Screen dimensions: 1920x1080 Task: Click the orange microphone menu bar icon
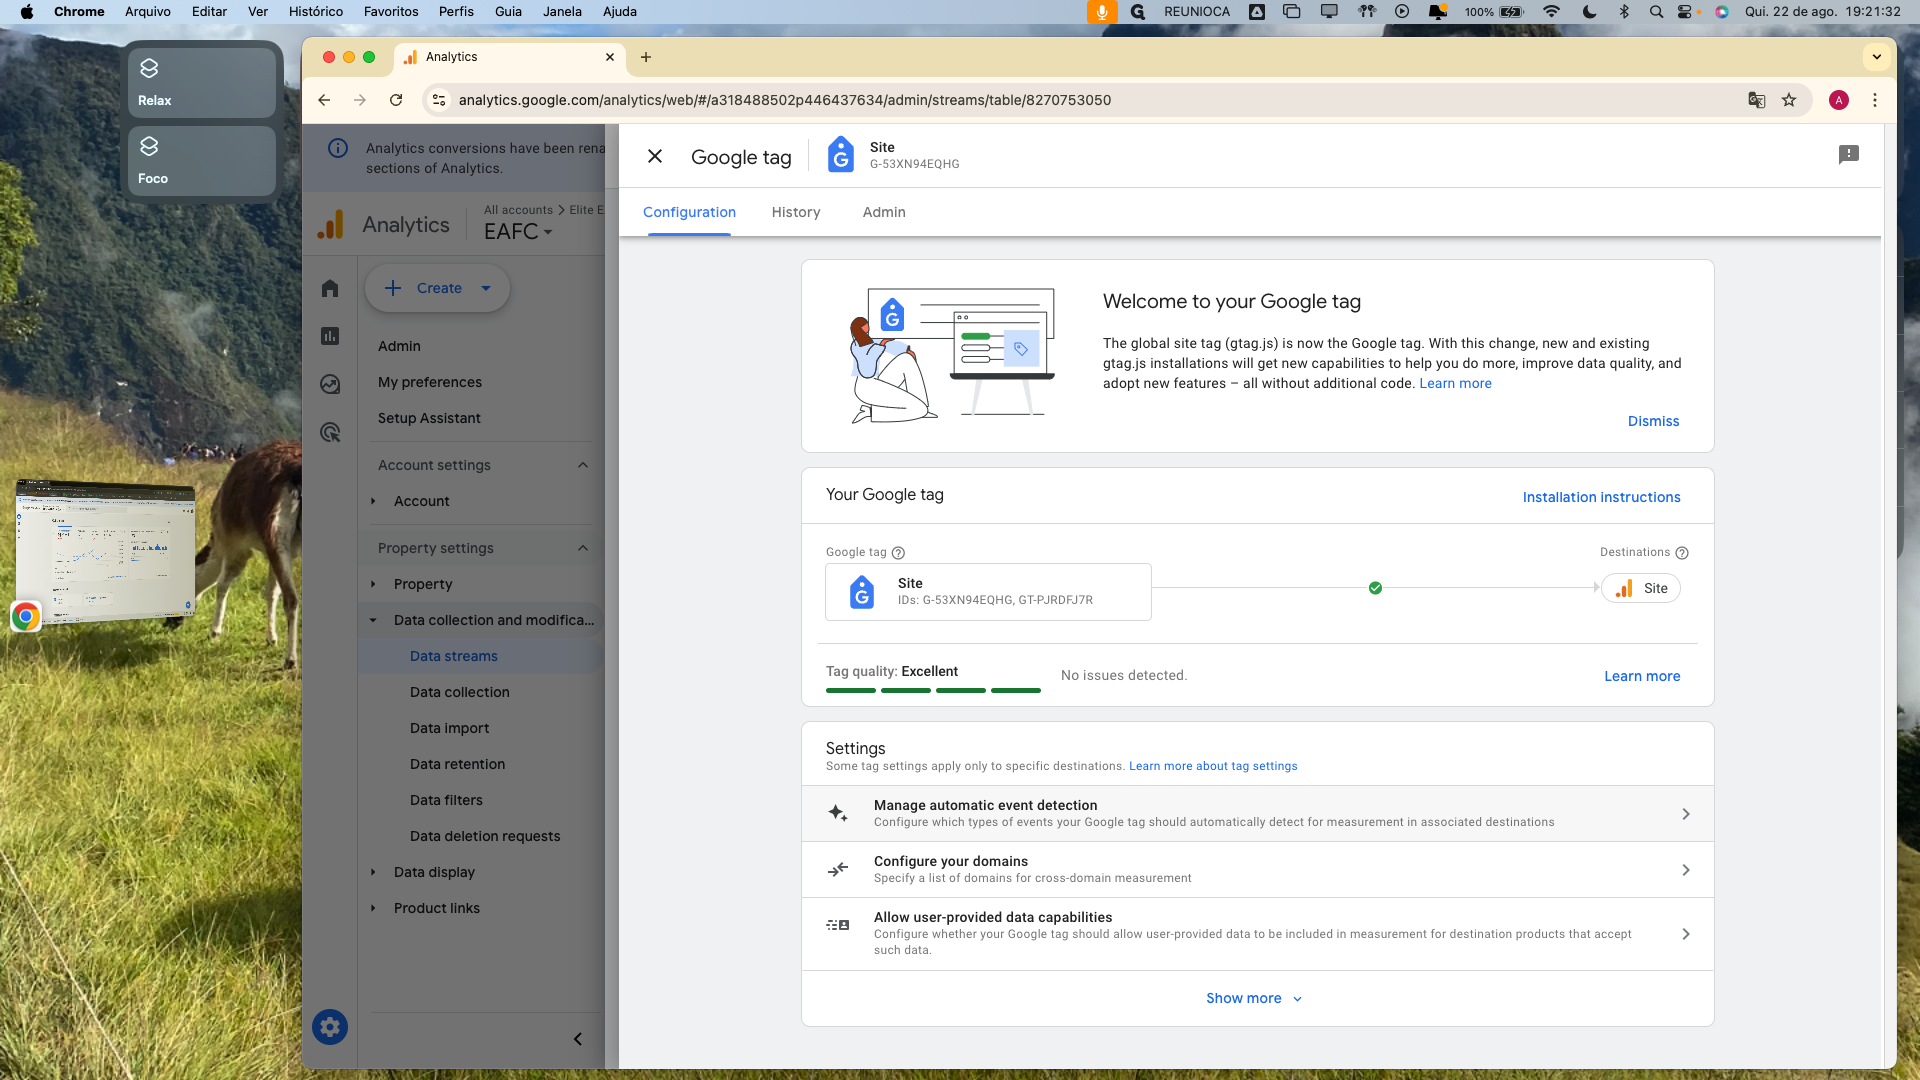(x=1102, y=12)
